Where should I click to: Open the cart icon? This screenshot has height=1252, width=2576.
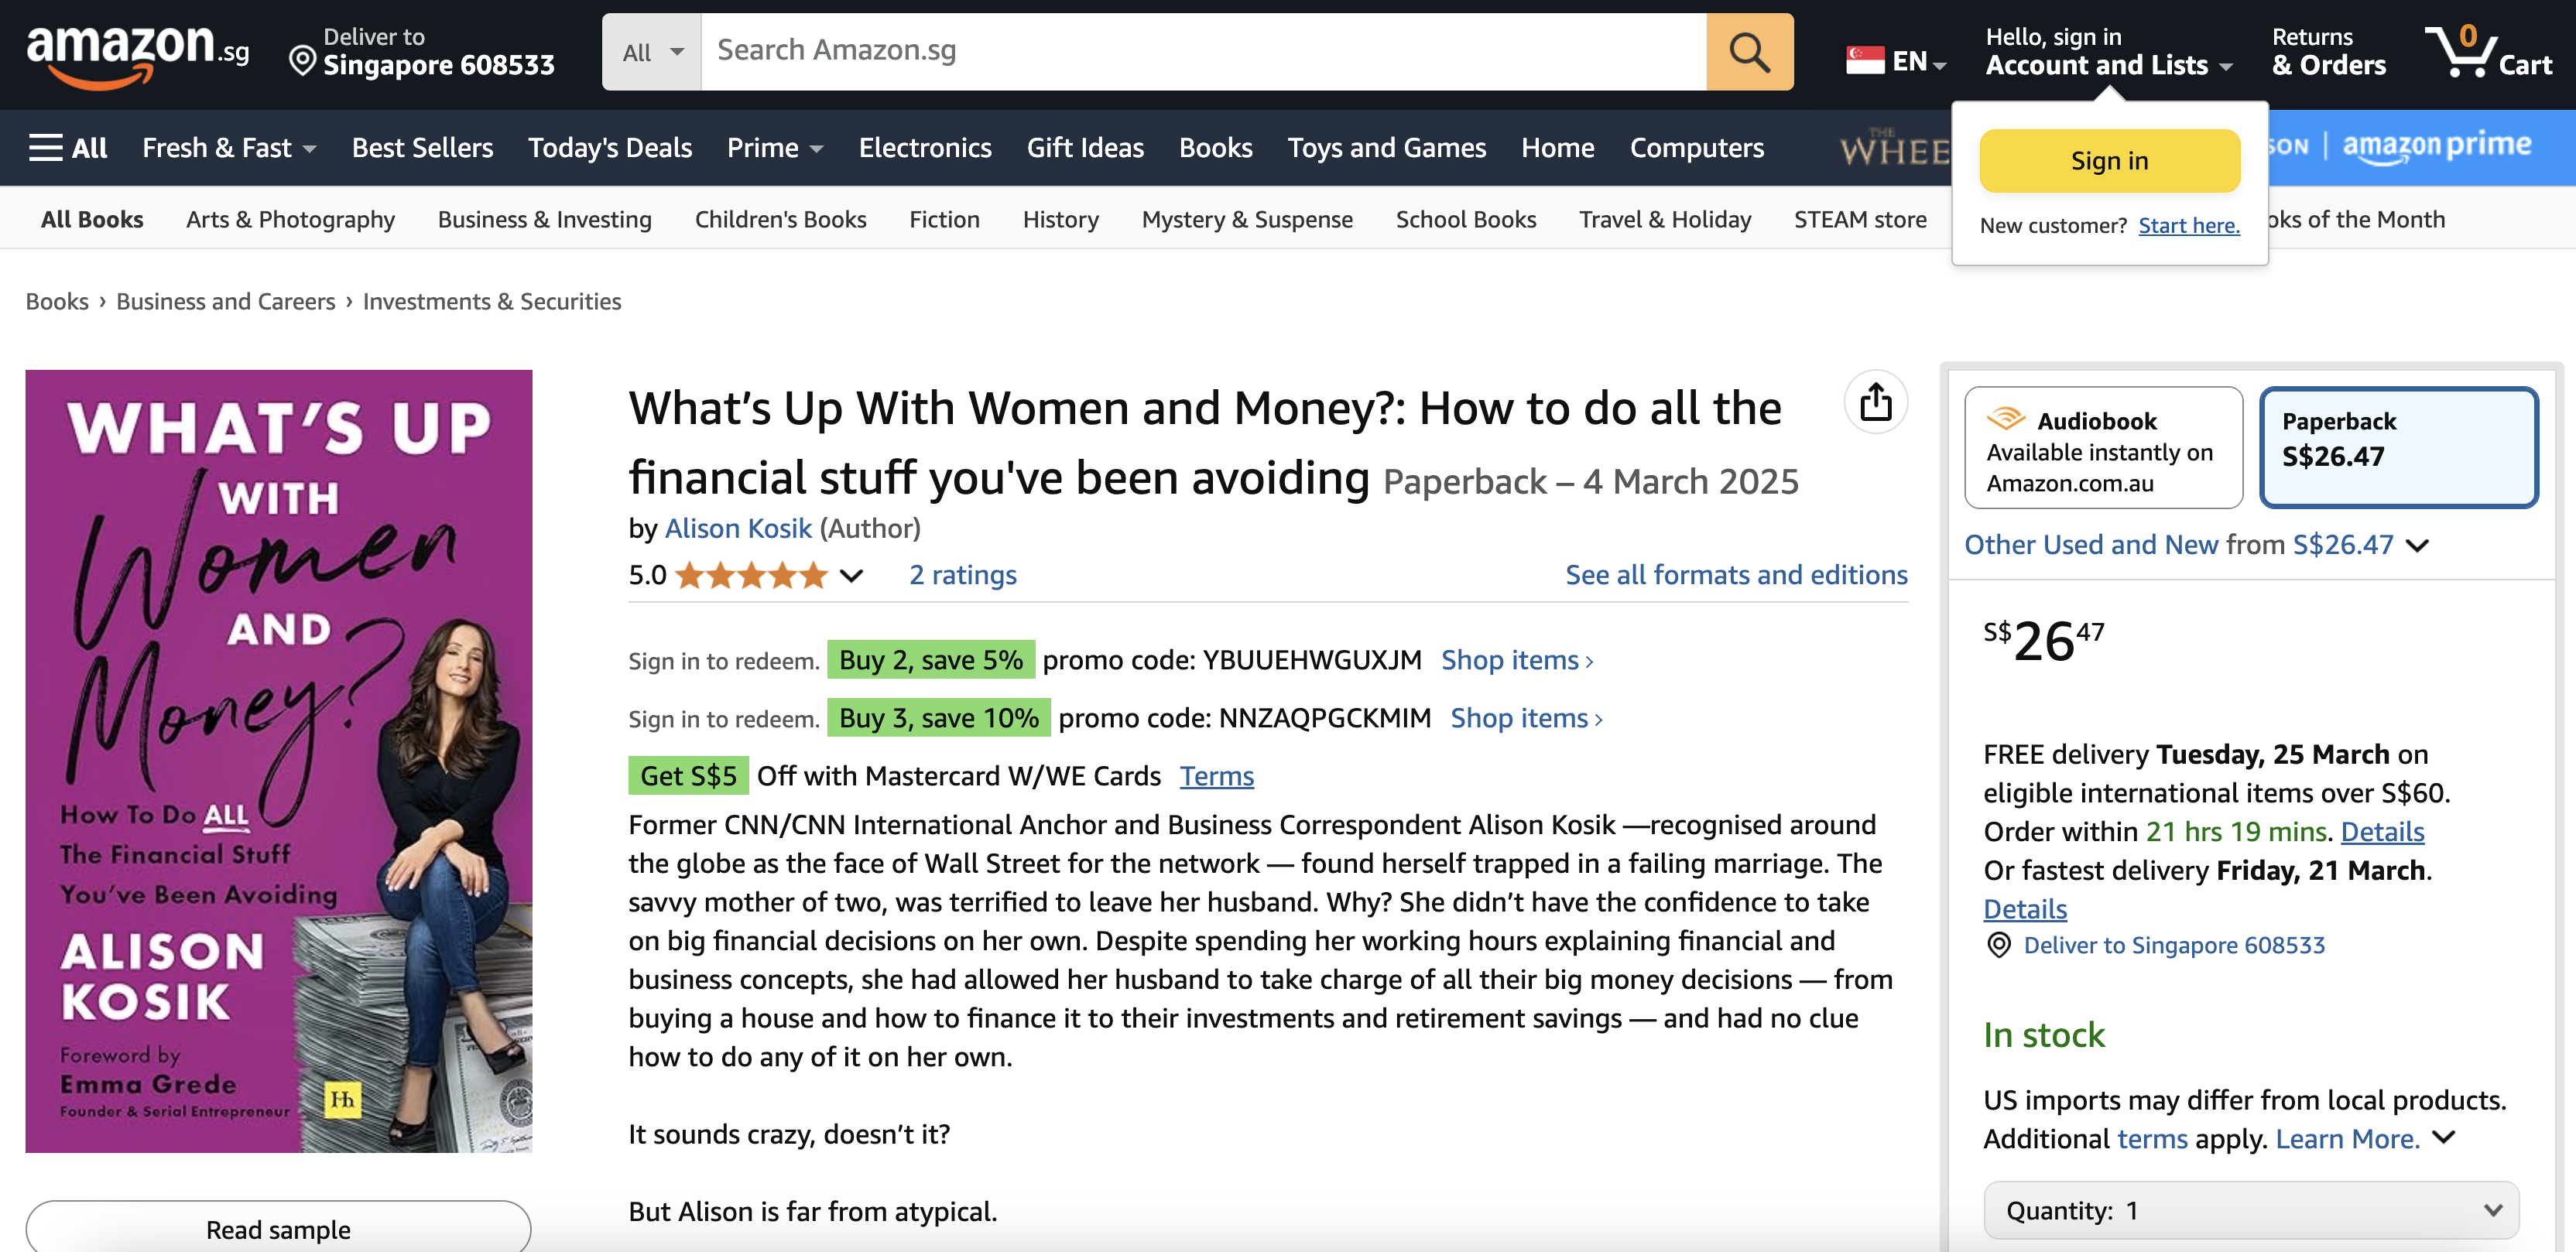[2488, 51]
